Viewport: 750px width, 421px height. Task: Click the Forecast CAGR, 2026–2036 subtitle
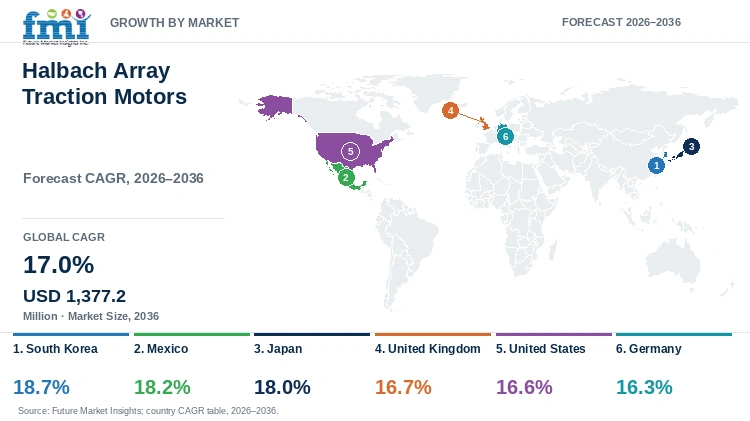tap(113, 178)
